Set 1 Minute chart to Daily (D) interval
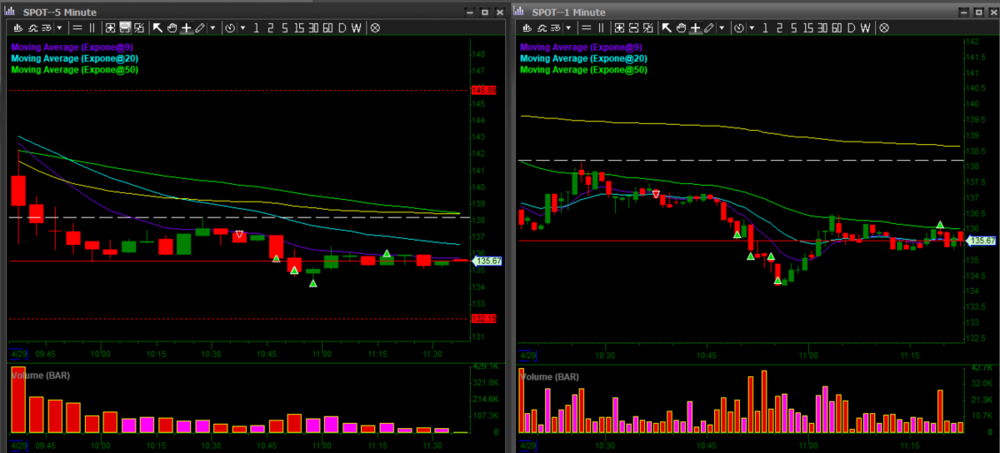 tap(851, 28)
